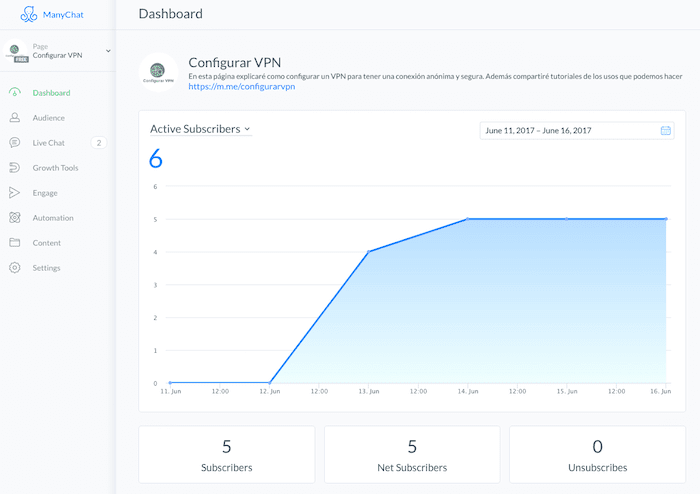Click the Growth Tools magnet icon
This screenshot has height=494, width=700.
coord(15,167)
